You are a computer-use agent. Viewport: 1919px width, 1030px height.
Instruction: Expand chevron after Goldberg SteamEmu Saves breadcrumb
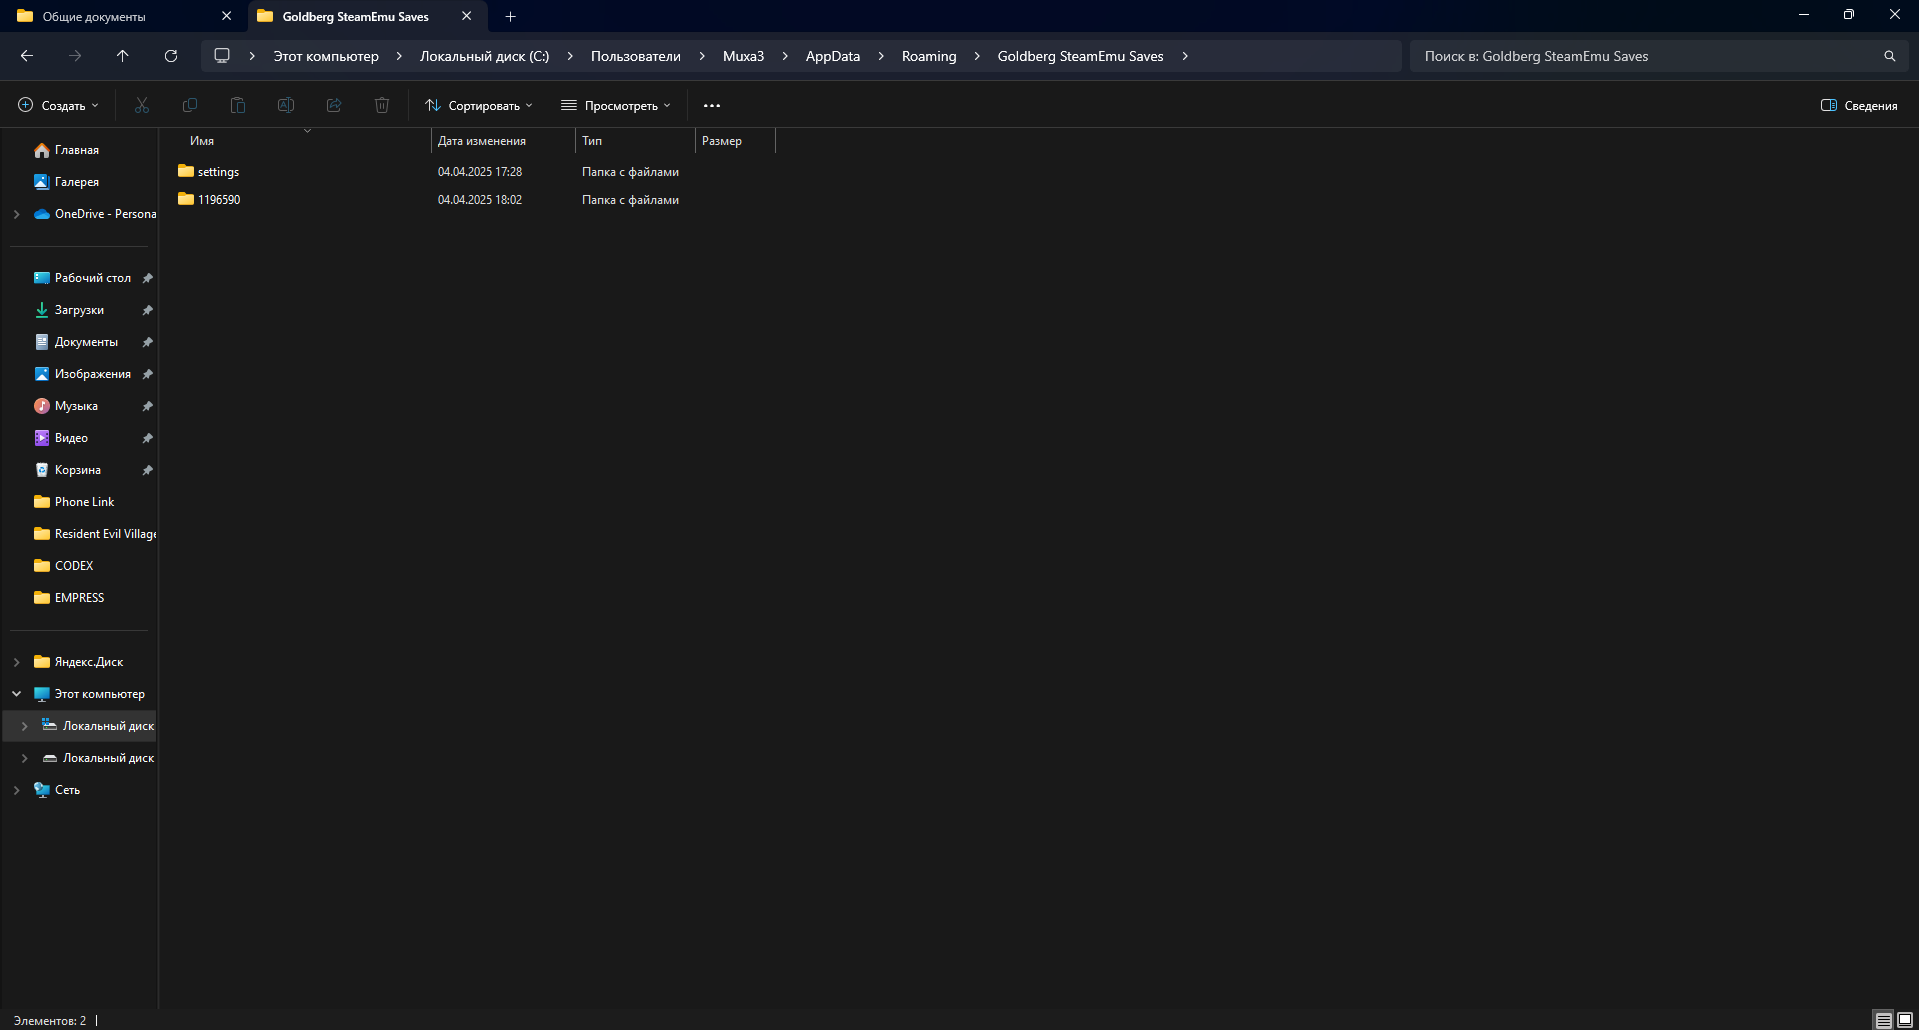click(1185, 56)
